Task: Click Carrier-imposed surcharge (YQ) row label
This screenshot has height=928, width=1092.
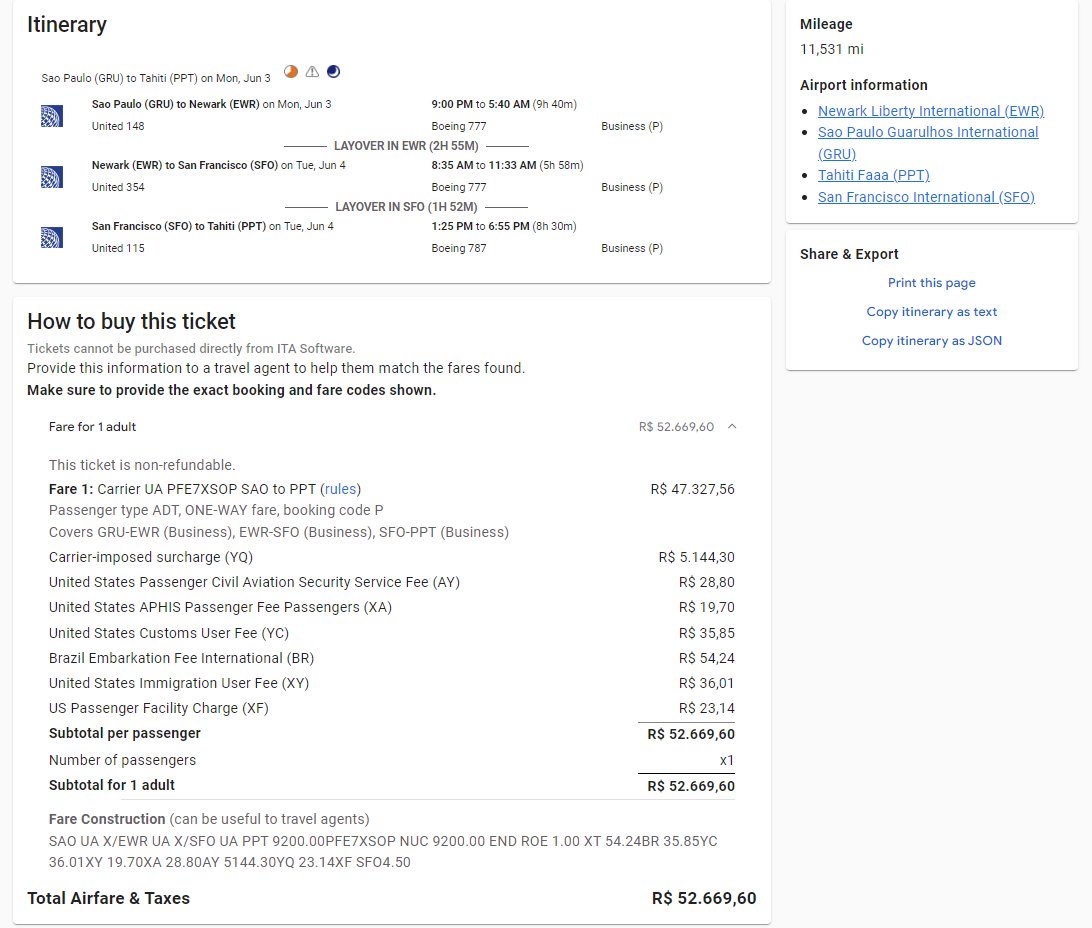Action: click(x=150, y=557)
